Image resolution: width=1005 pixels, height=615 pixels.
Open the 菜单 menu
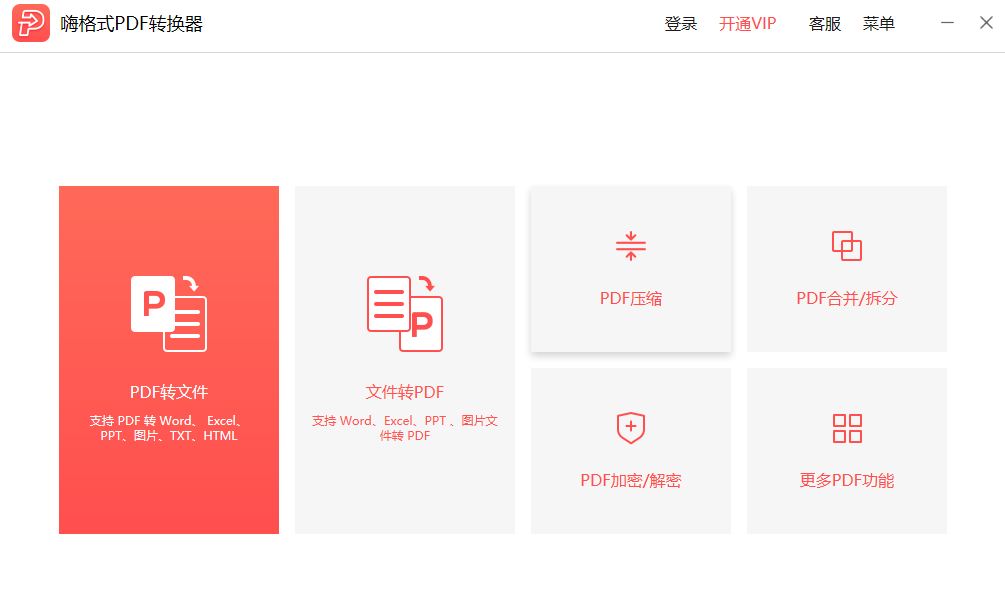879,23
